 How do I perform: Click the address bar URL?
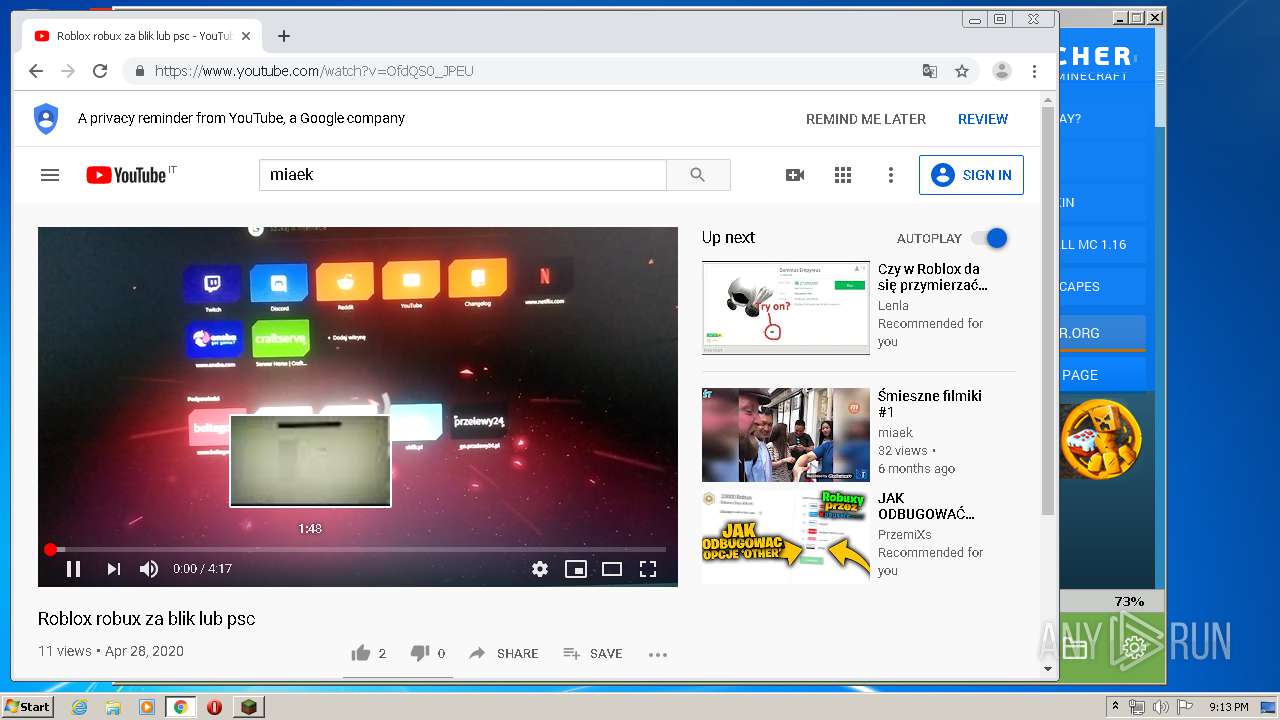(x=314, y=71)
